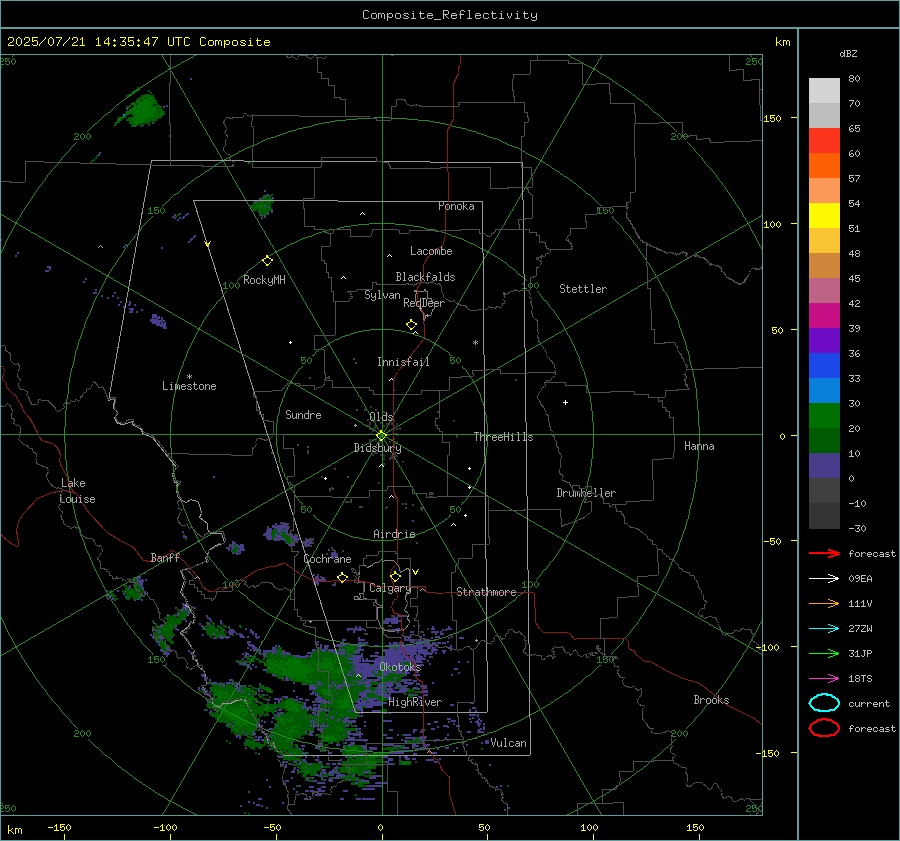The width and height of the screenshot is (900, 841).
Task: Click the RockyMH label
Action: click(x=264, y=280)
